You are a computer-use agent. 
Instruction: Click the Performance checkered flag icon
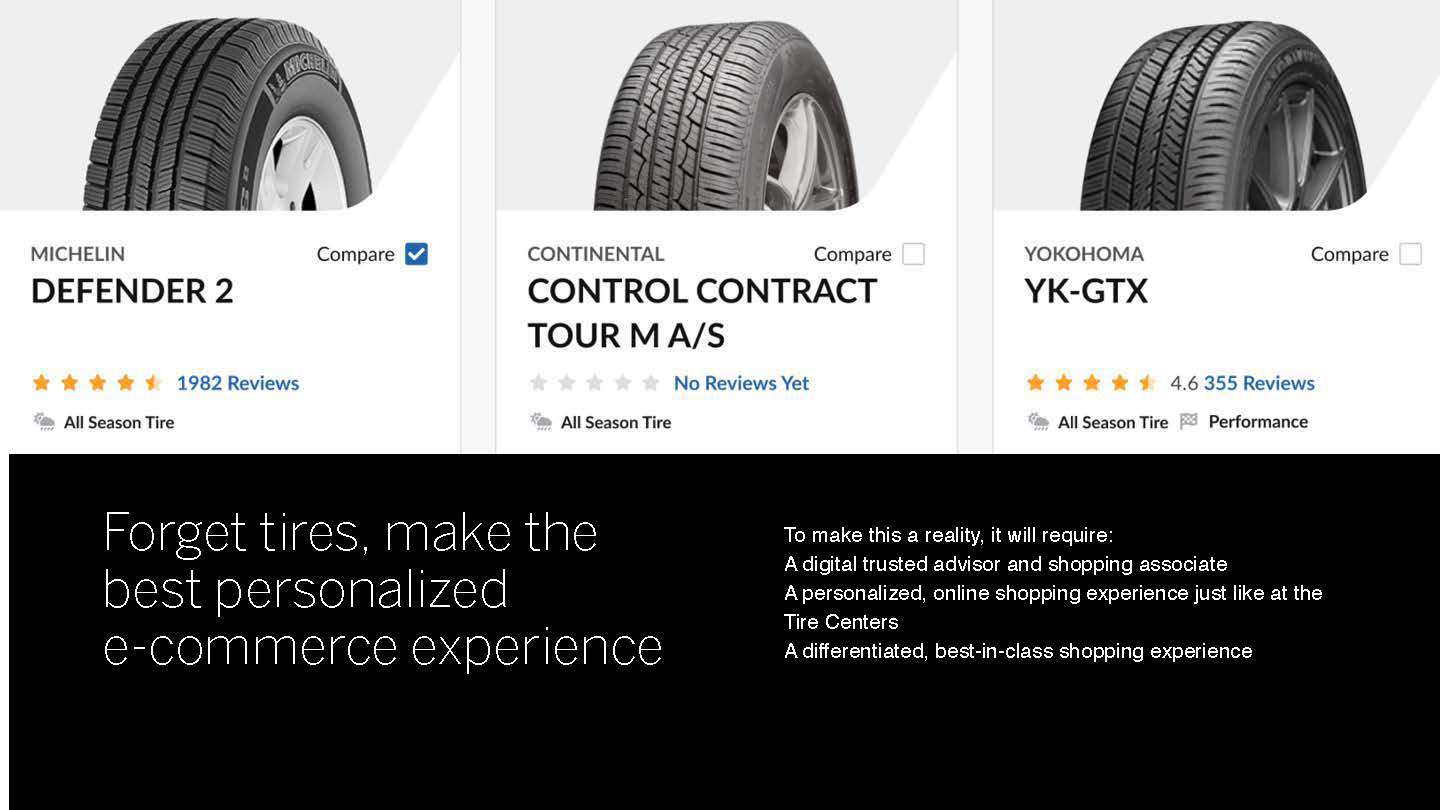[1188, 422]
